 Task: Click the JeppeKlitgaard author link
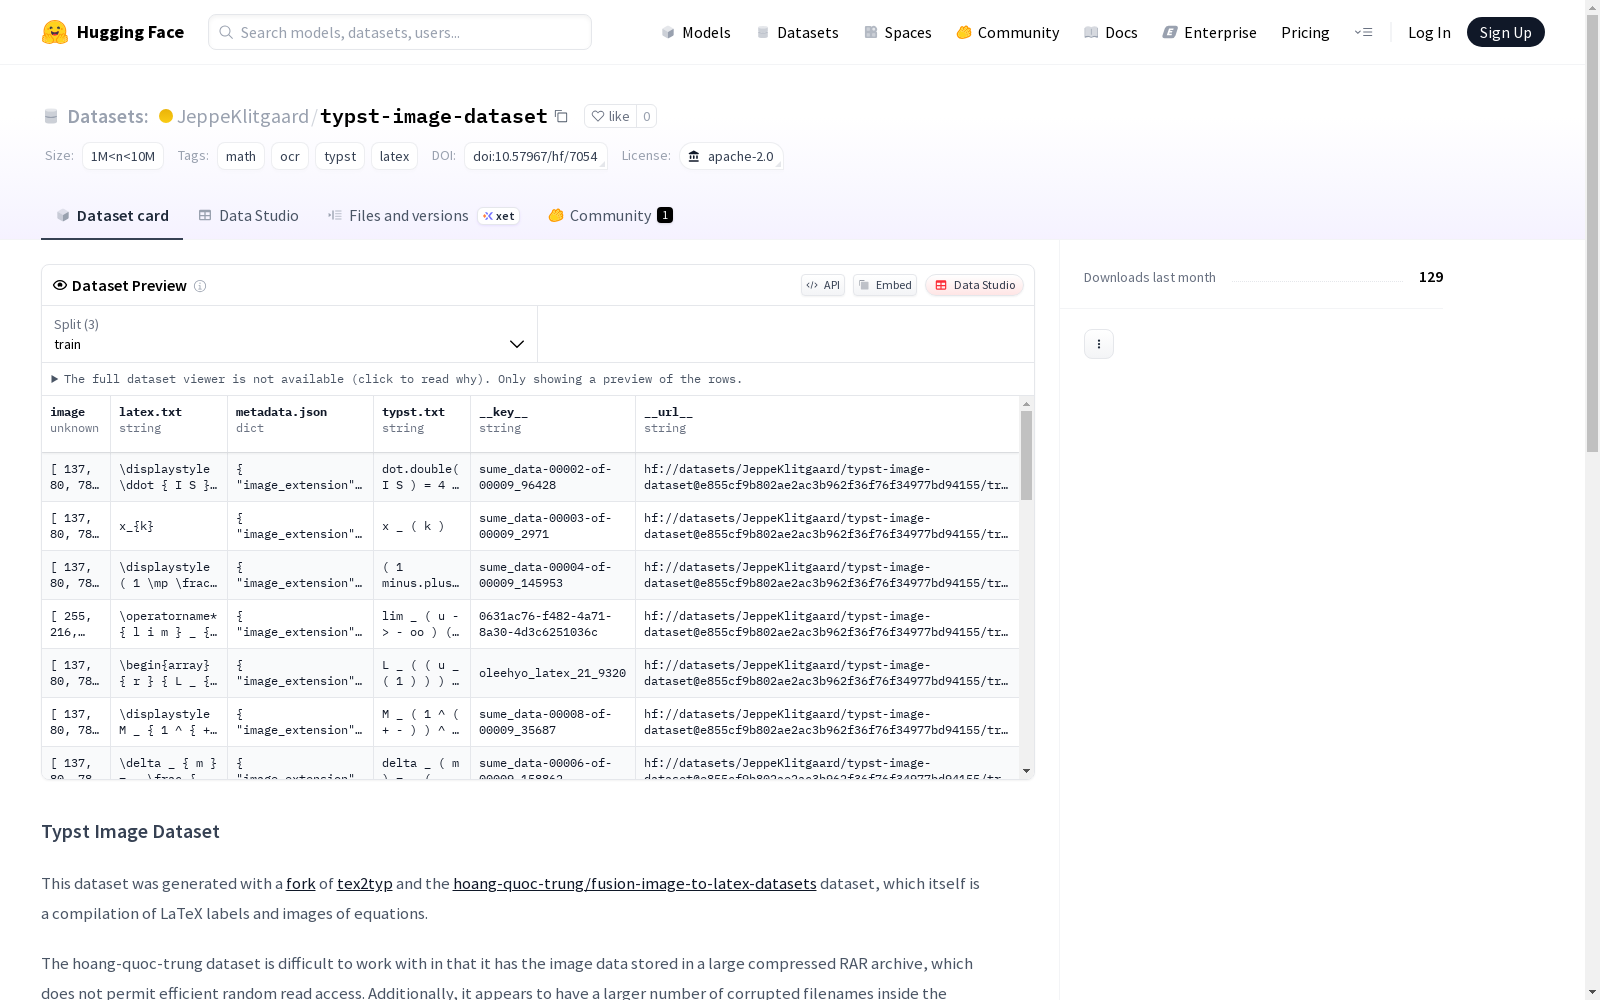[243, 116]
